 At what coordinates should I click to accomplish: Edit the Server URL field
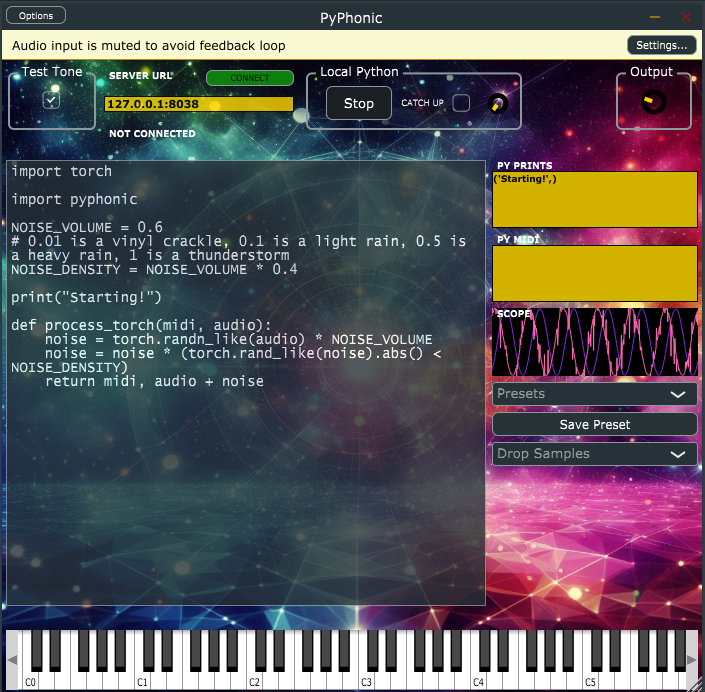click(x=198, y=104)
